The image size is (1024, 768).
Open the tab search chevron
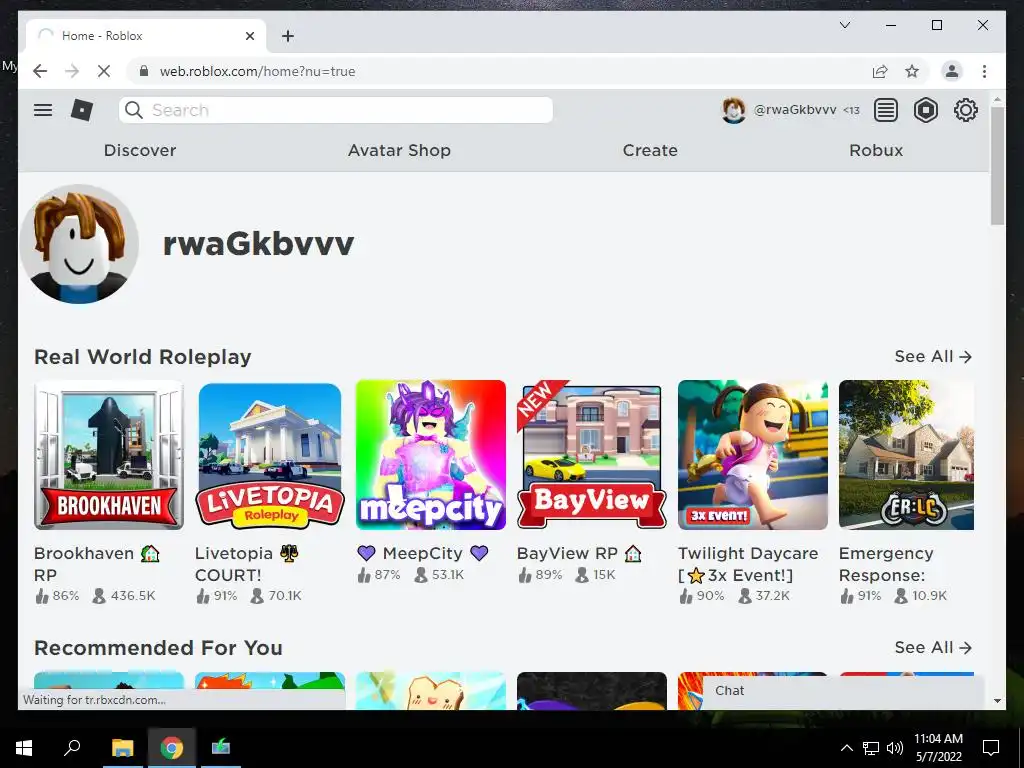tap(844, 25)
